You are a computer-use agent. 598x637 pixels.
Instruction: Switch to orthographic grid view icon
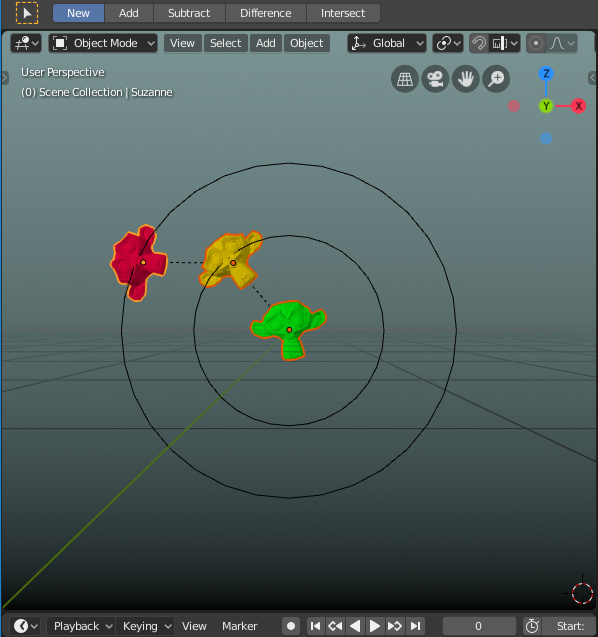click(x=405, y=79)
